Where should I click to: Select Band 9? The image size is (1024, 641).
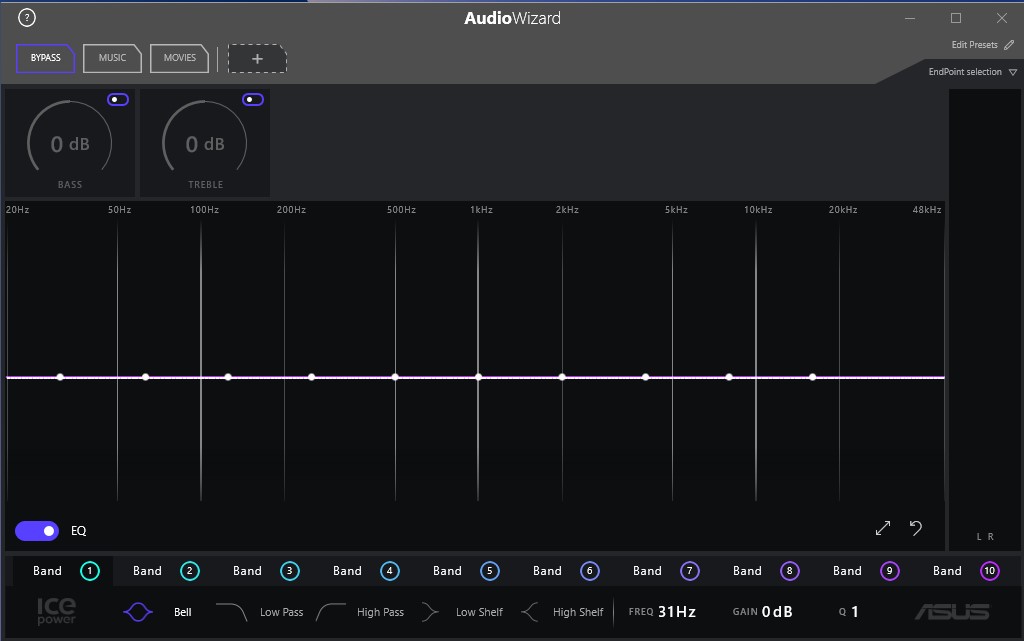[x=865, y=571]
